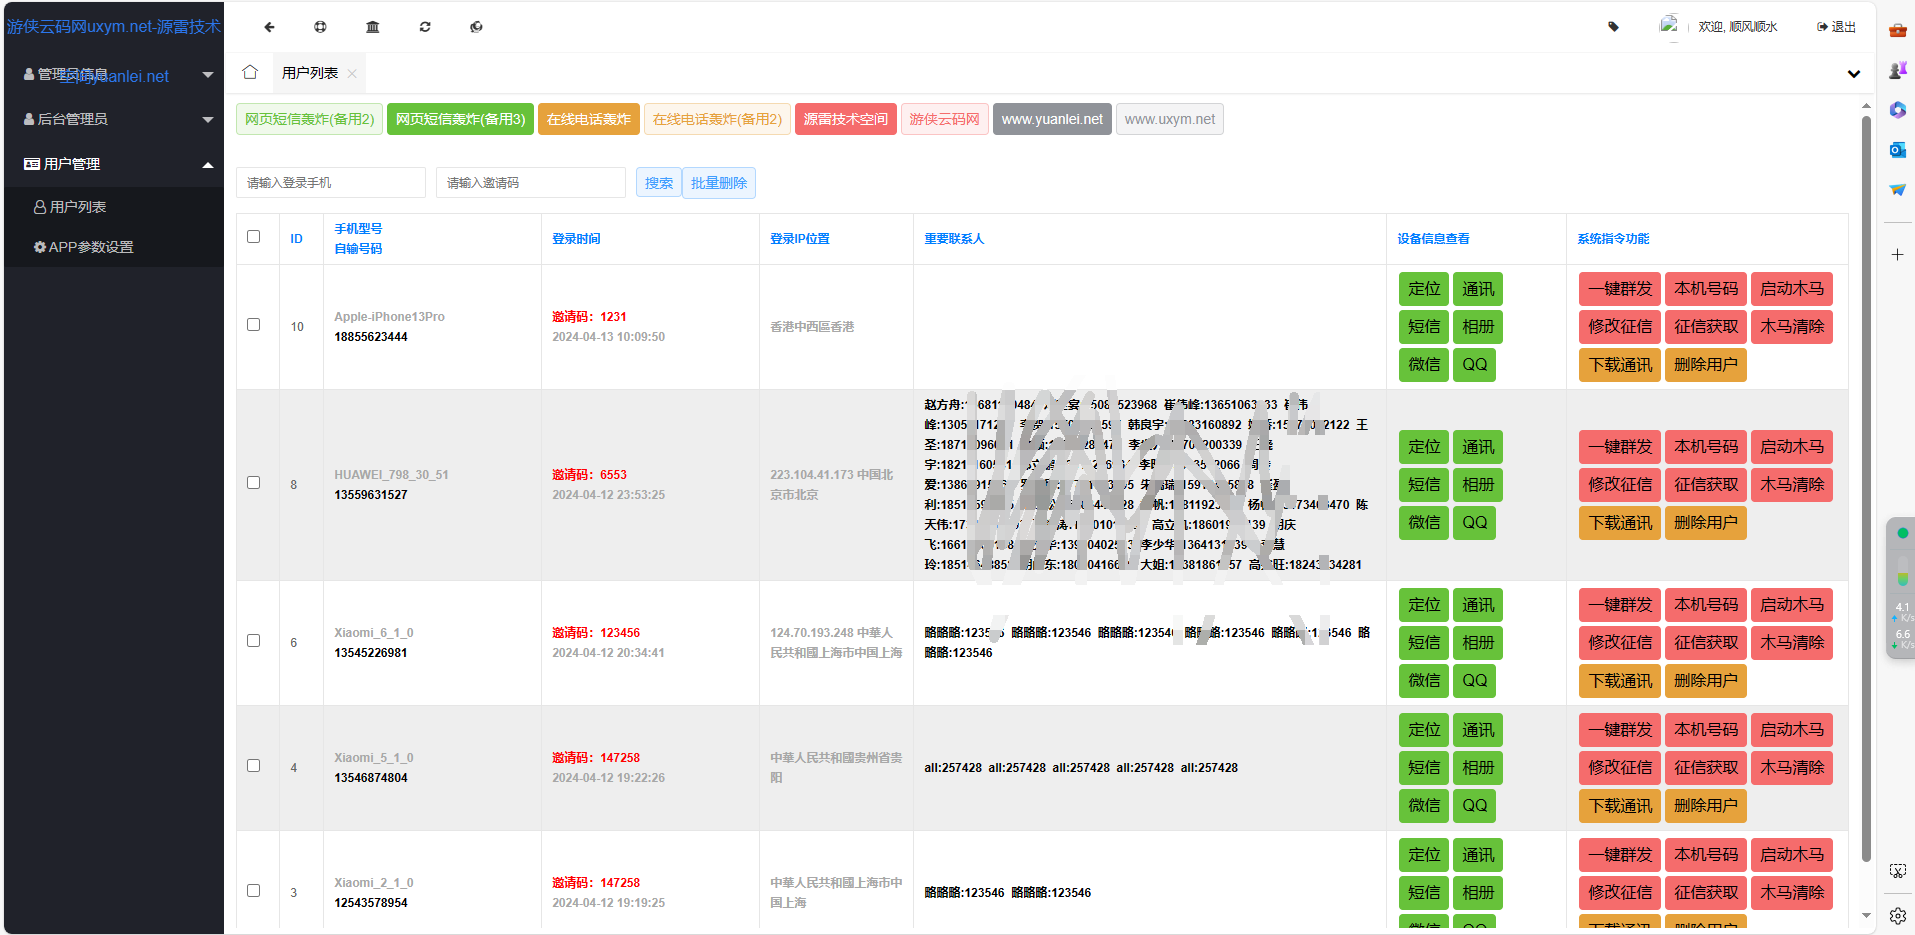Viewport: 1915px width, 935px height.
Task: Click 启动木马 for the Xiaomi_2_1_0 user
Action: coord(1792,855)
